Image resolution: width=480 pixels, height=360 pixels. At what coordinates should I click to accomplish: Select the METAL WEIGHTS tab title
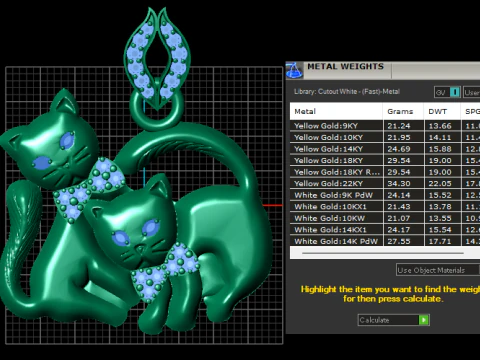(345, 66)
